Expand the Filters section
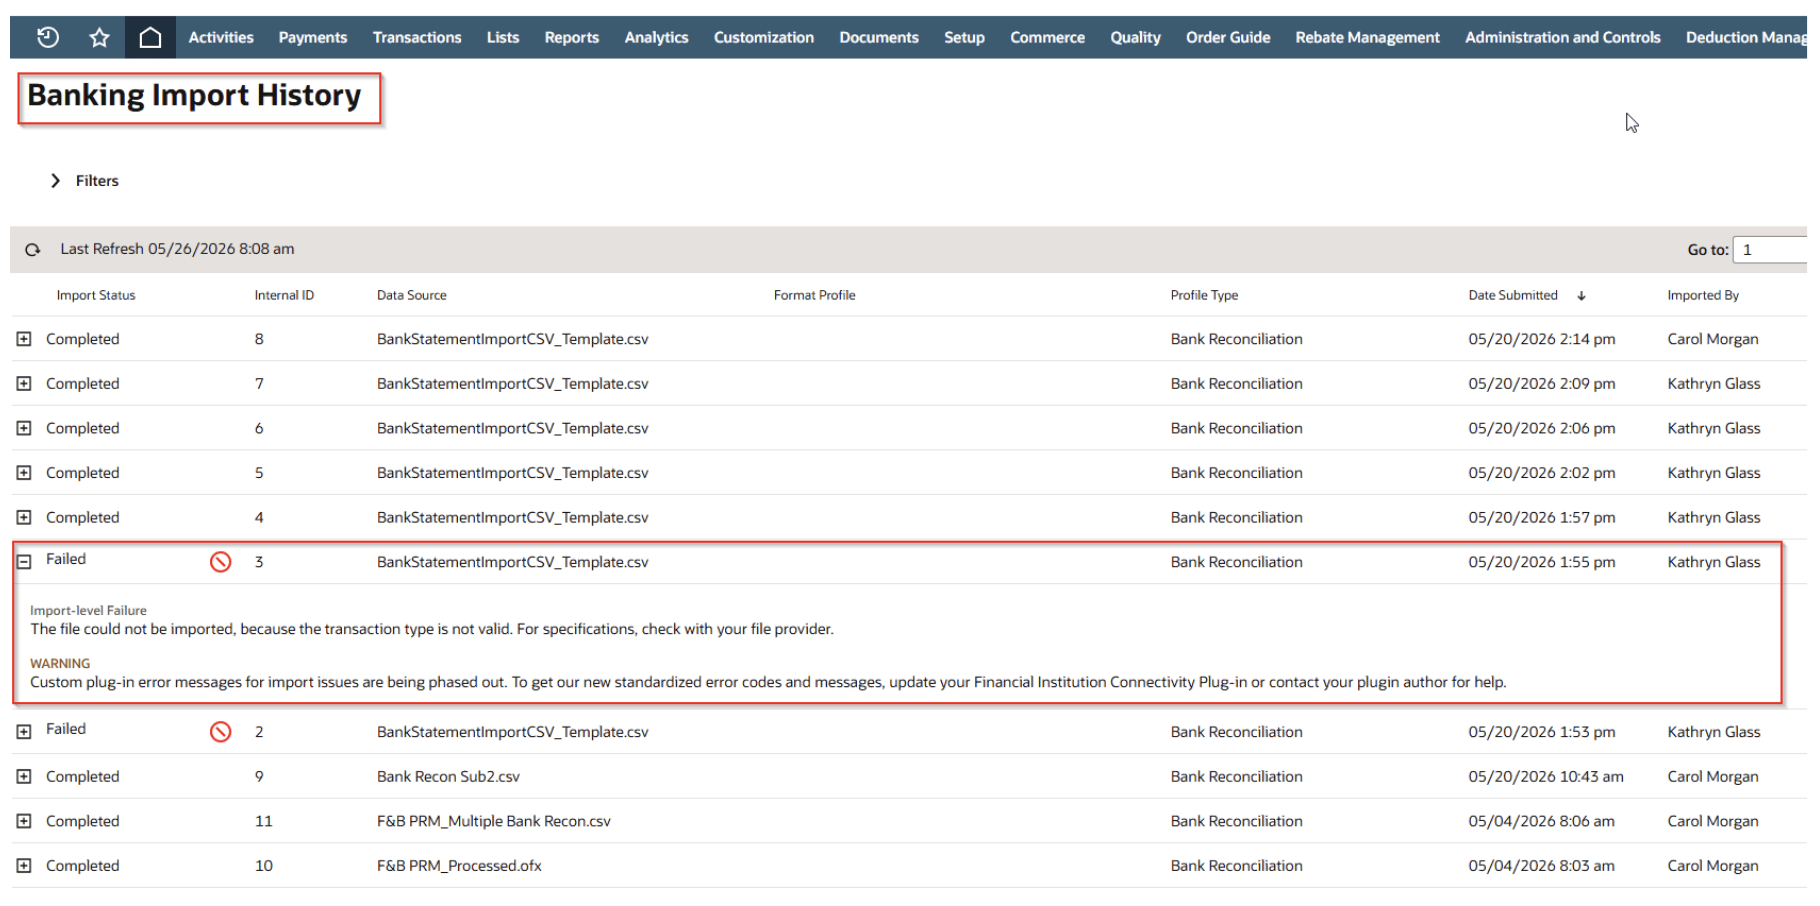This screenshot has width=1820, height=906. point(55,181)
